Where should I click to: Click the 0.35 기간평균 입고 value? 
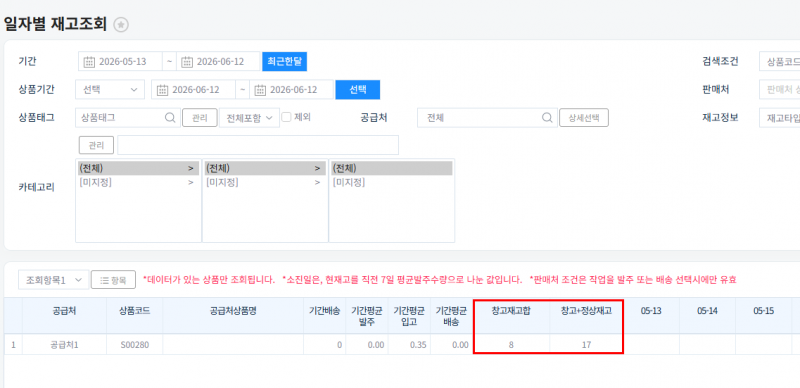tap(417, 345)
